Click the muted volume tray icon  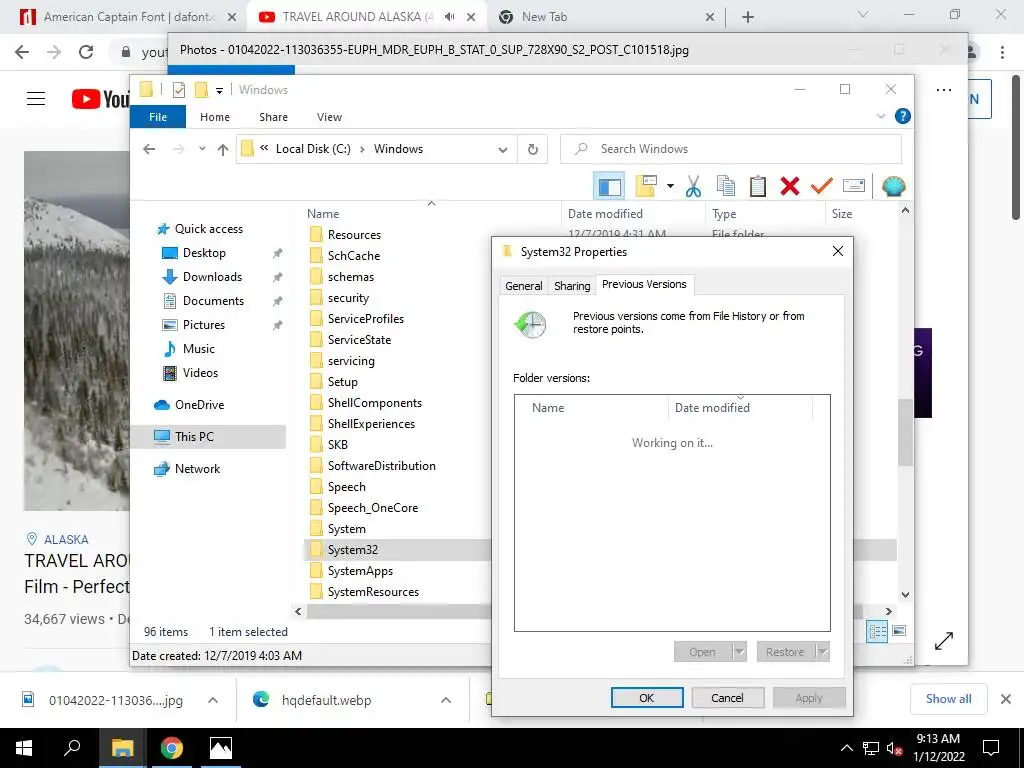pos(894,748)
